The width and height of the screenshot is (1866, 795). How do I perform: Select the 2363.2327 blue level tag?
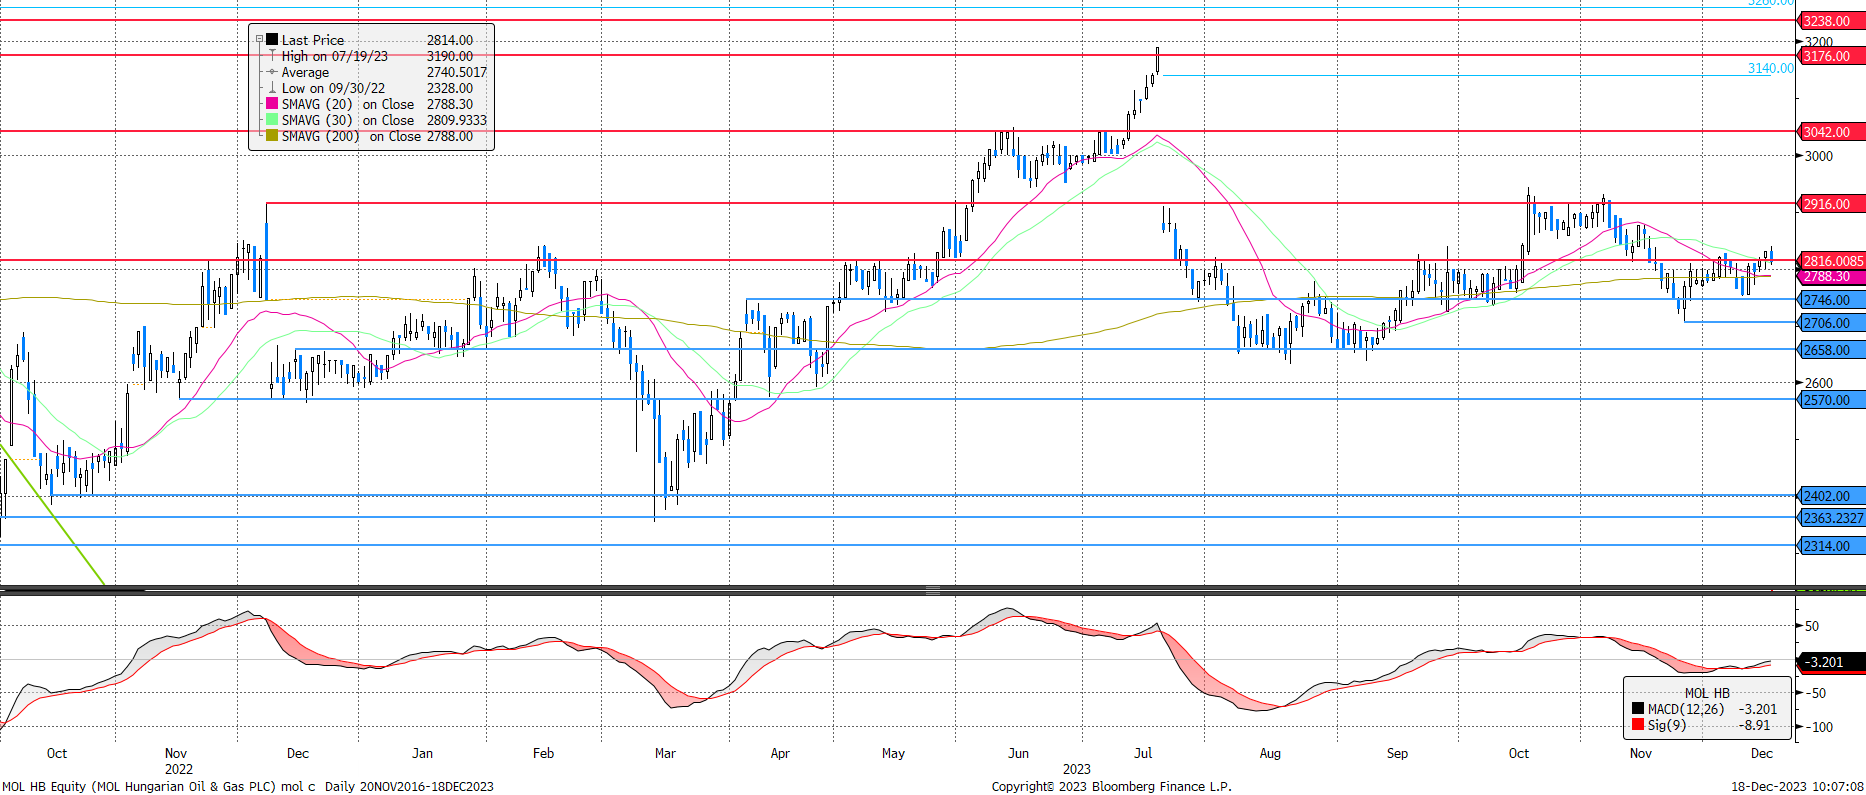tap(1832, 518)
